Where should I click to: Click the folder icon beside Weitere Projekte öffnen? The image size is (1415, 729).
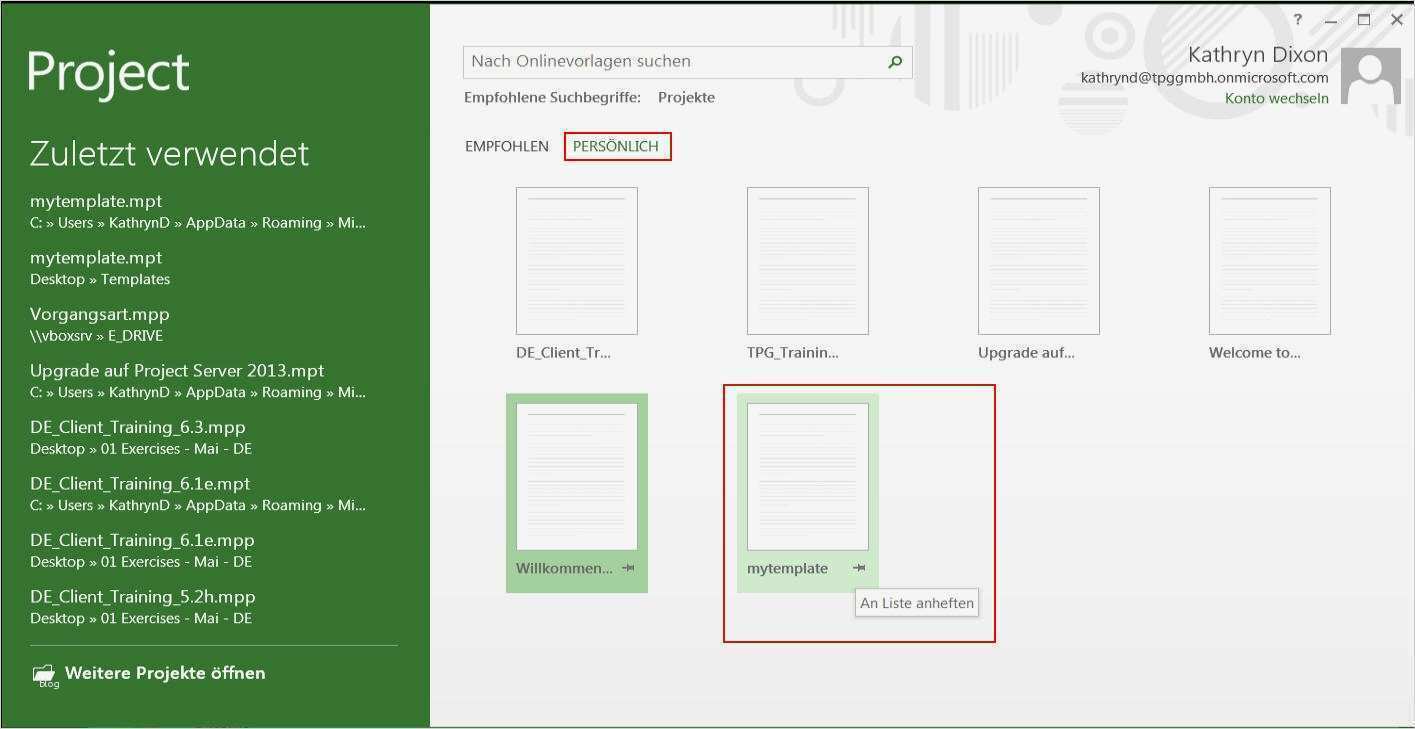pos(44,673)
